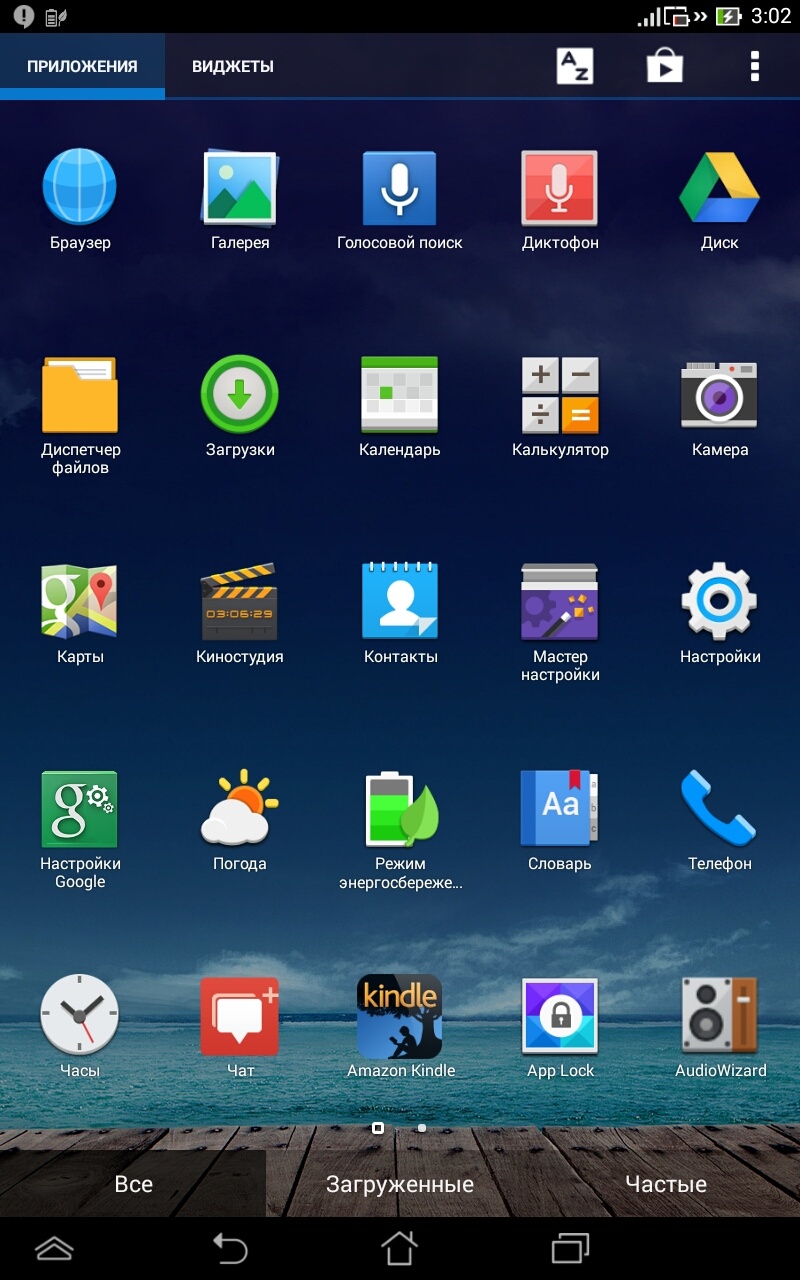This screenshot has width=800, height=1280.
Task: Show Частые frequent apps filter
Action: point(666,1184)
